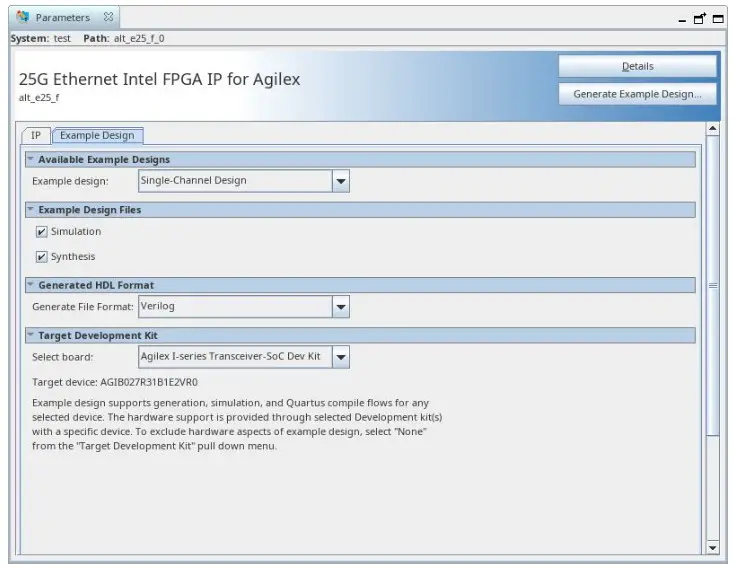
Task: Open the Generate File Format dropdown arrow
Action: (x=341, y=307)
